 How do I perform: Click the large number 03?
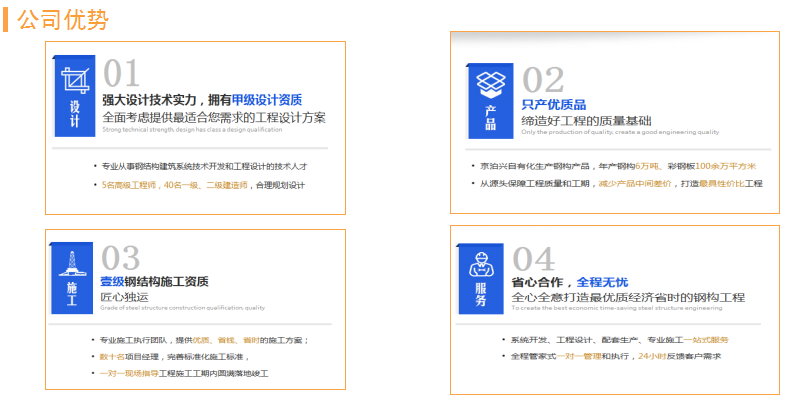tap(121, 258)
